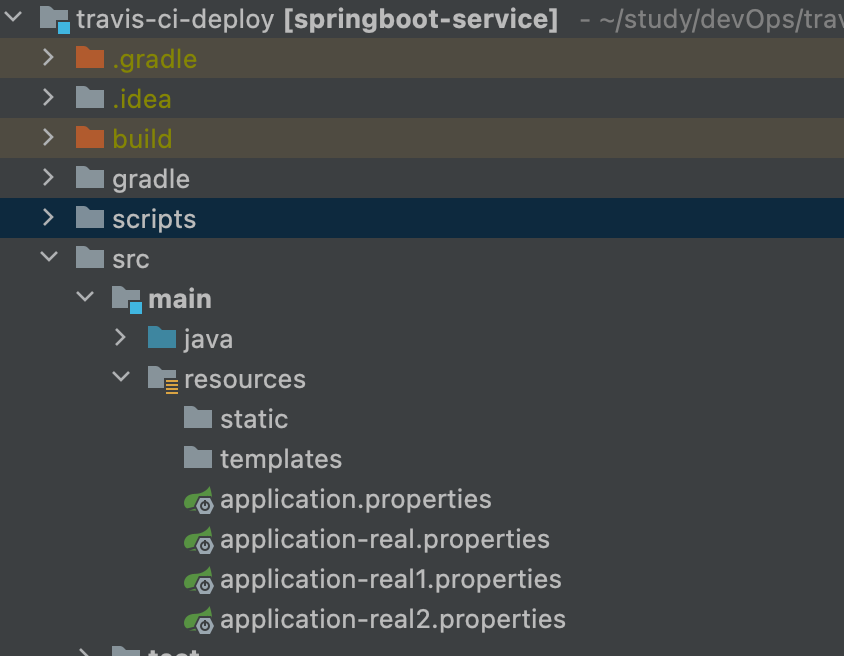The width and height of the screenshot is (844, 656).
Task: Click the orange .gradle excluded folder icon
Action: tap(90, 58)
